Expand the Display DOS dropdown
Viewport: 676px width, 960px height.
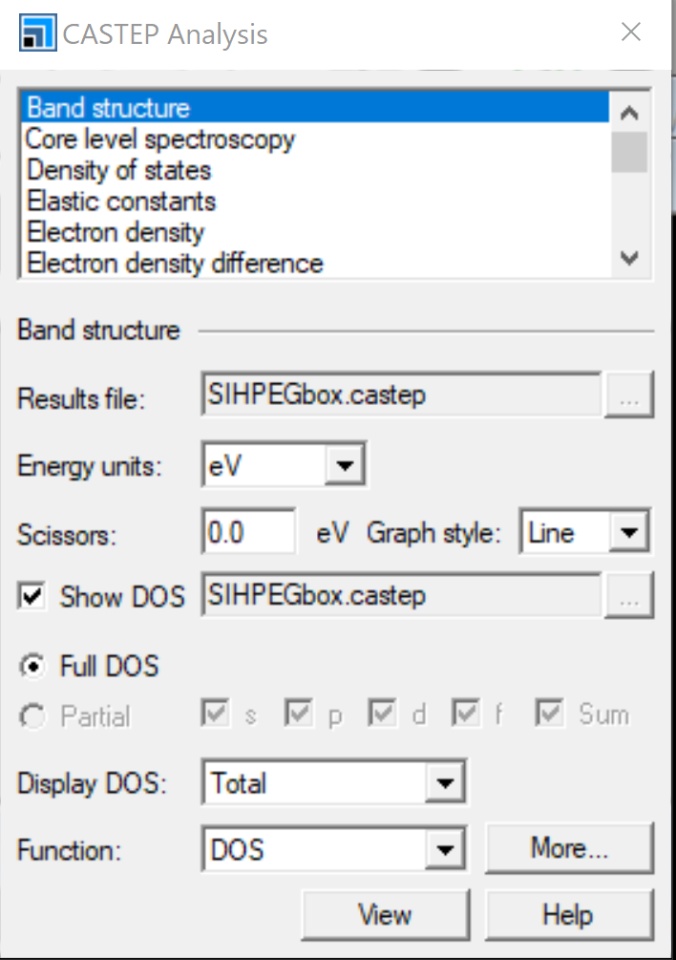click(445, 782)
